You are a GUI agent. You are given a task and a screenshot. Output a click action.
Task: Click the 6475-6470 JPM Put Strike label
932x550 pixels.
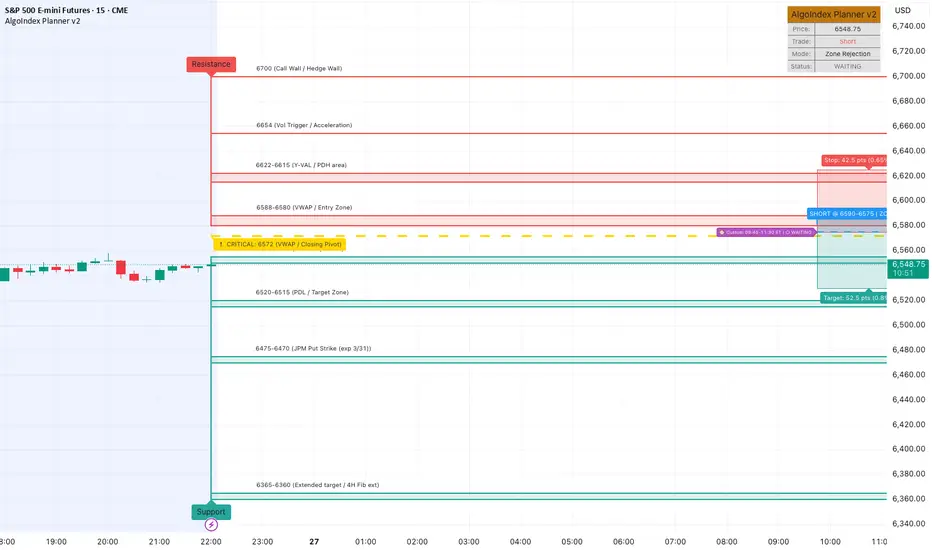(313, 348)
